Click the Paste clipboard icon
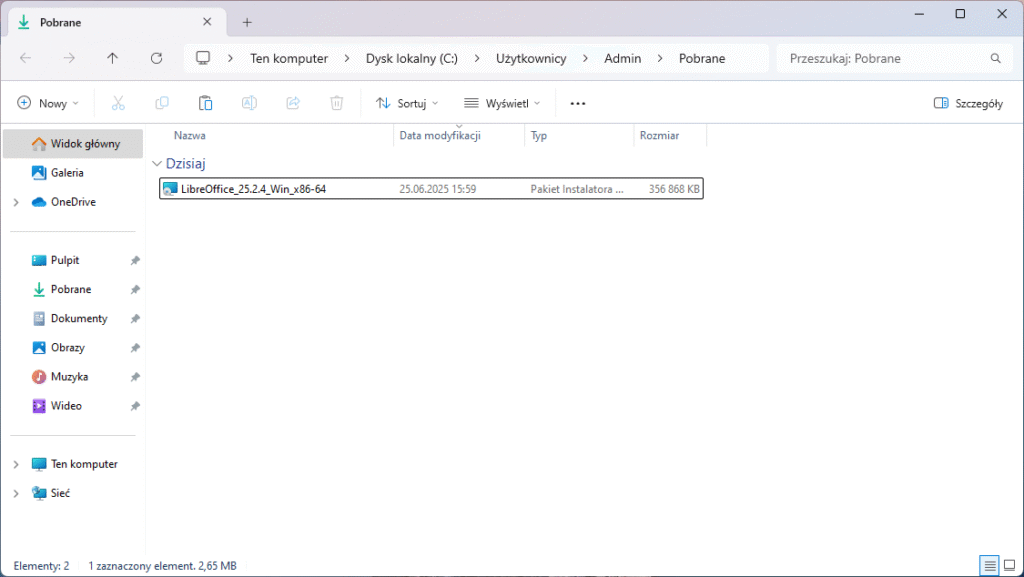Image resolution: width=1024 pixels, height=577 pixels. [205, 103]
